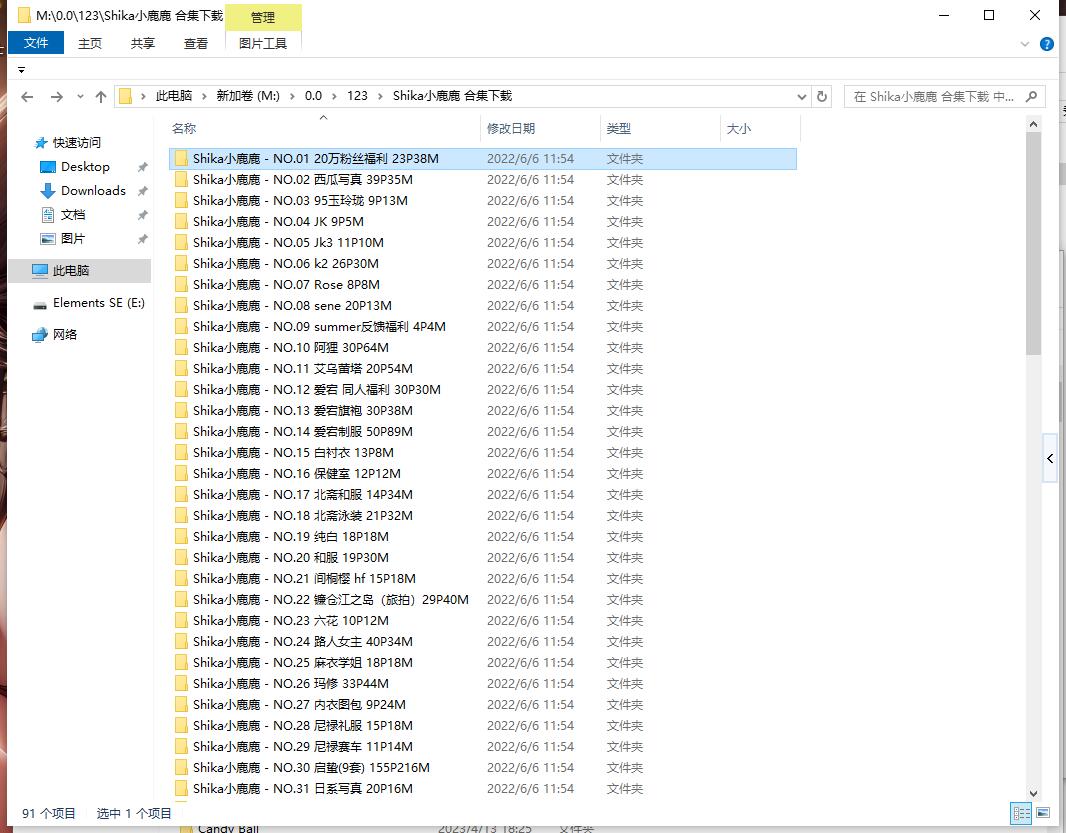Click folder icon of NO.15 白衬衣 13P8M
Screen dimensions: 1066x833
181,452
